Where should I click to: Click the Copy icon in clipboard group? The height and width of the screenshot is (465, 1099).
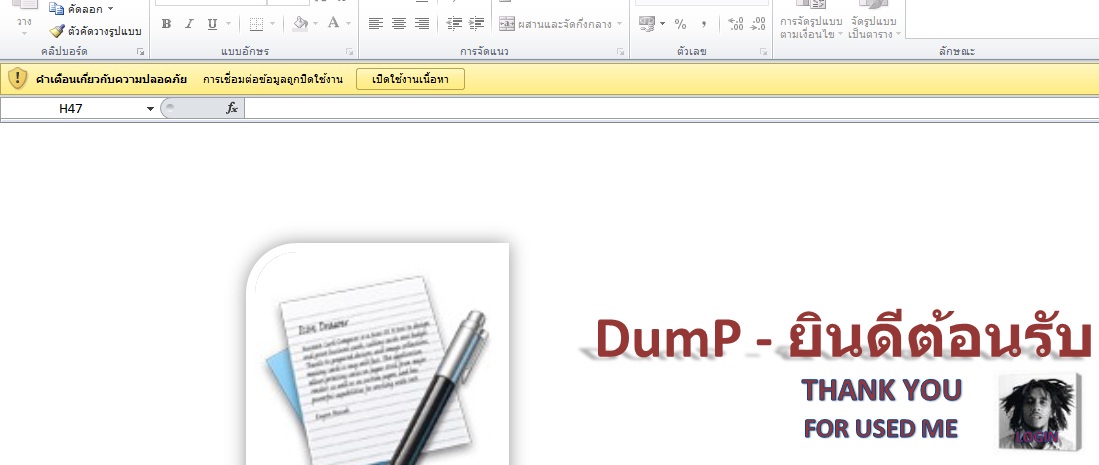pos(57,9)
